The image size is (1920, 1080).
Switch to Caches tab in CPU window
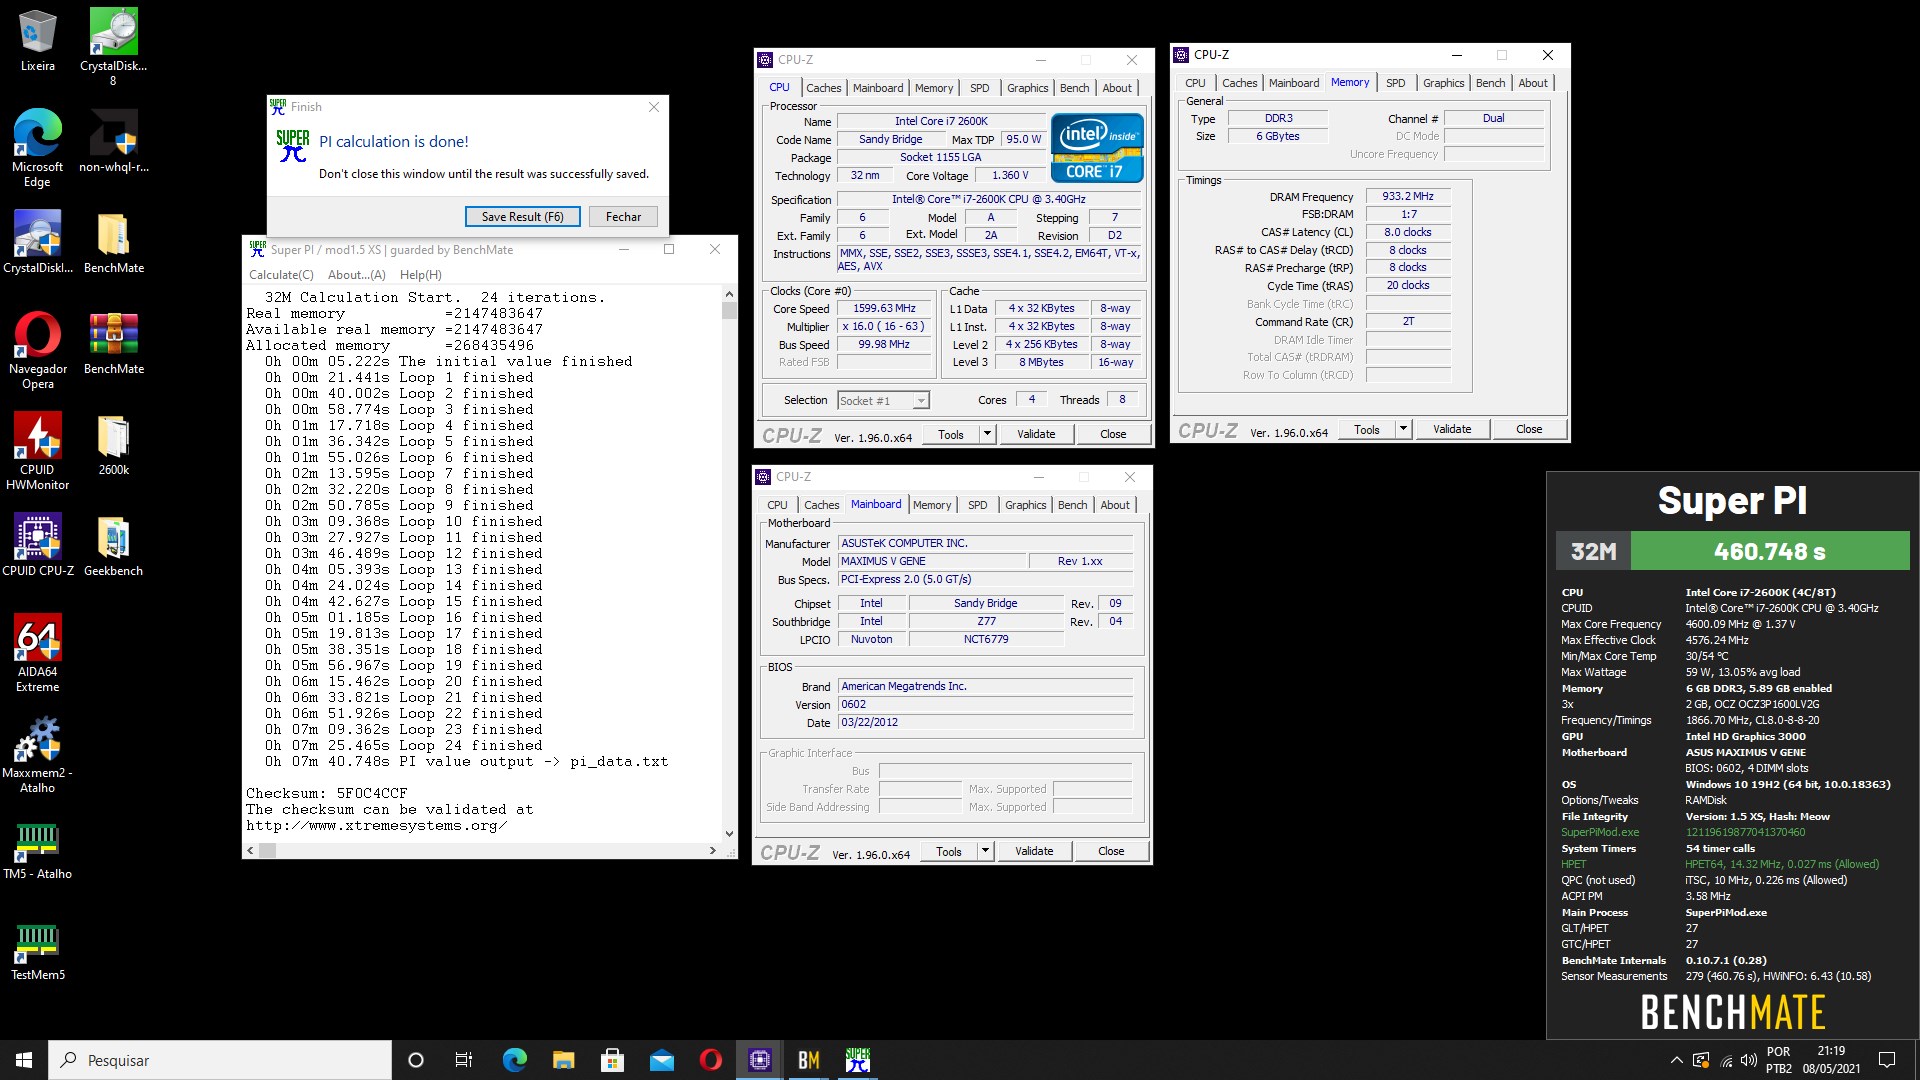(823, 88)
